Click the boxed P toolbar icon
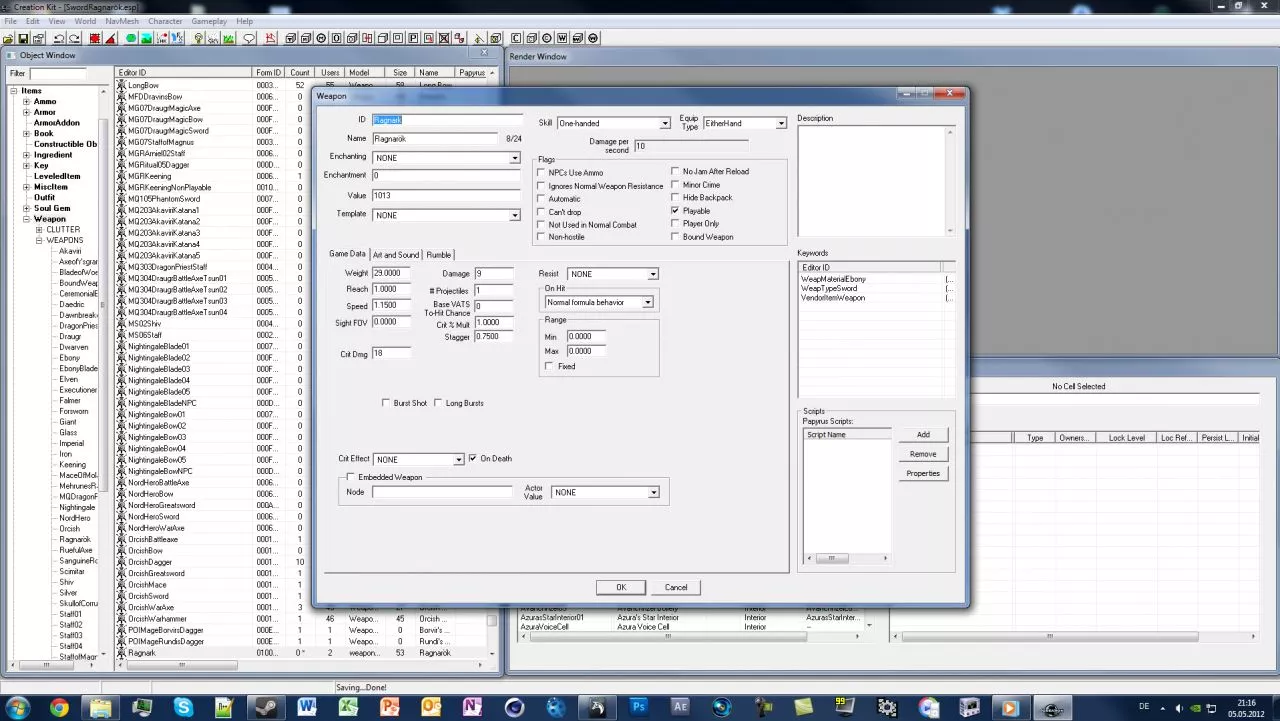This screenshot has height=721, width=1280. (x=413, y=38)
